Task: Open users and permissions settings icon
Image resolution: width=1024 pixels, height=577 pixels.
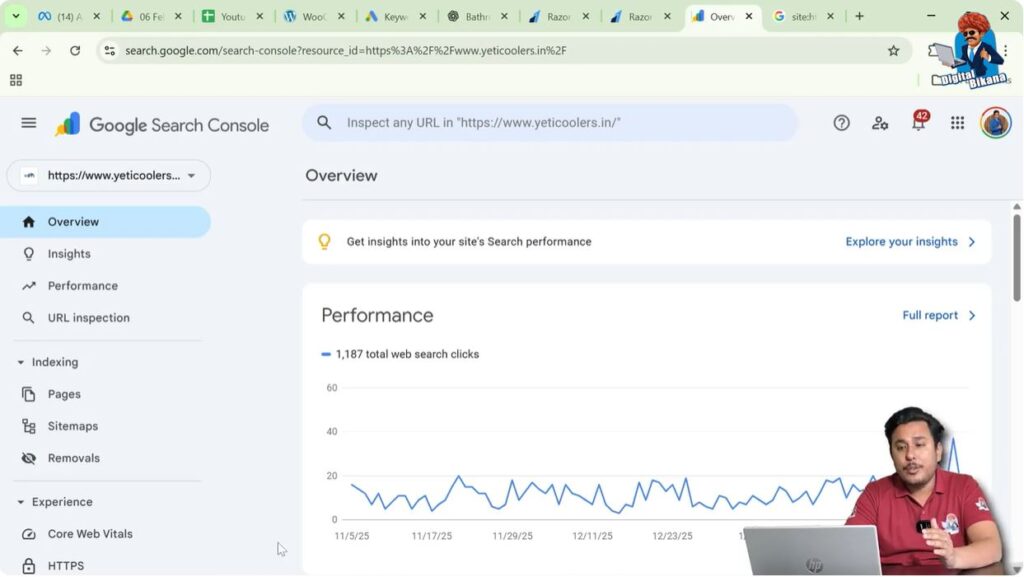Action: coord(880,123)
